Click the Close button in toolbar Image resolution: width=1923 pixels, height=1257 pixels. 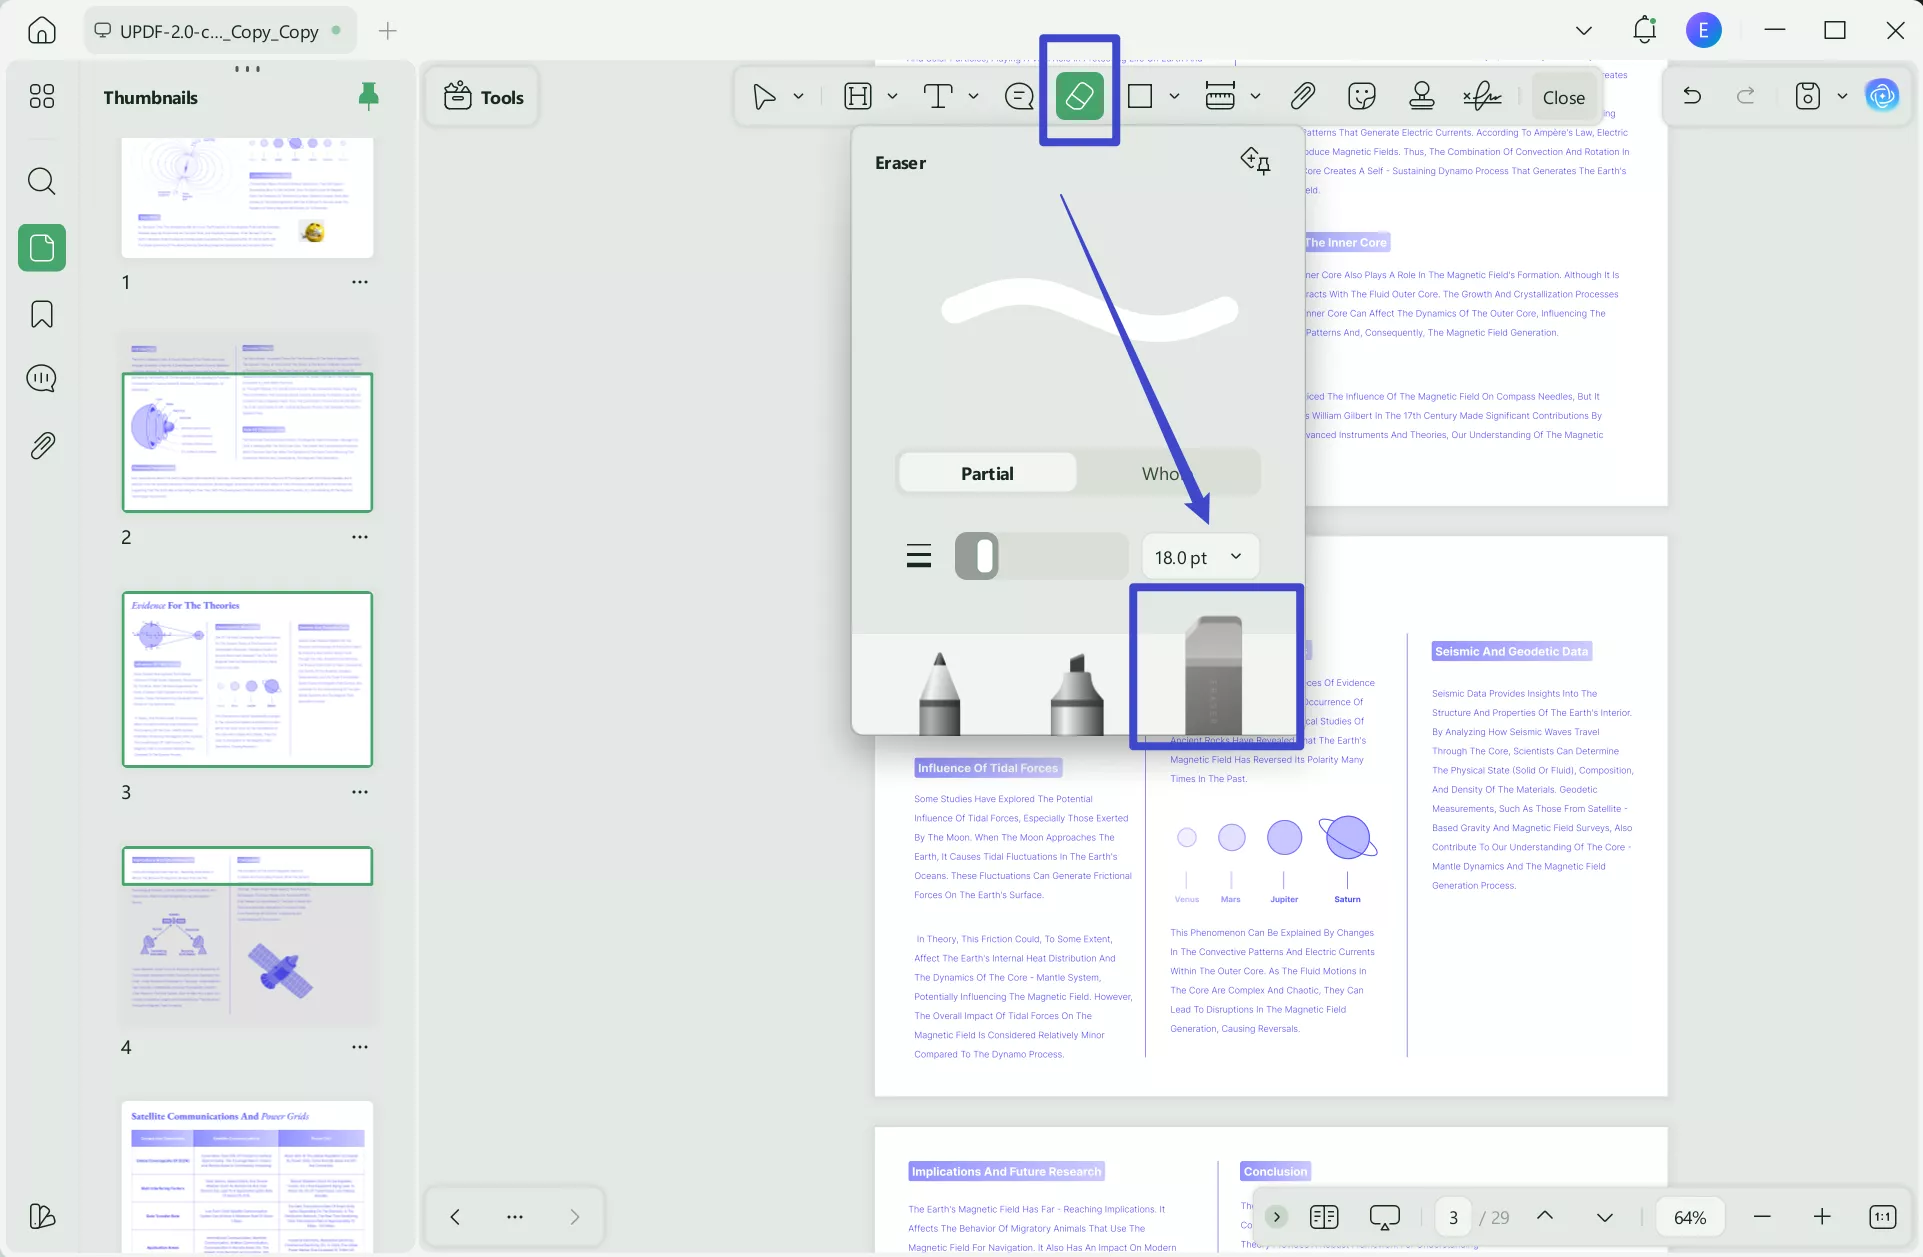[1563, 97]
